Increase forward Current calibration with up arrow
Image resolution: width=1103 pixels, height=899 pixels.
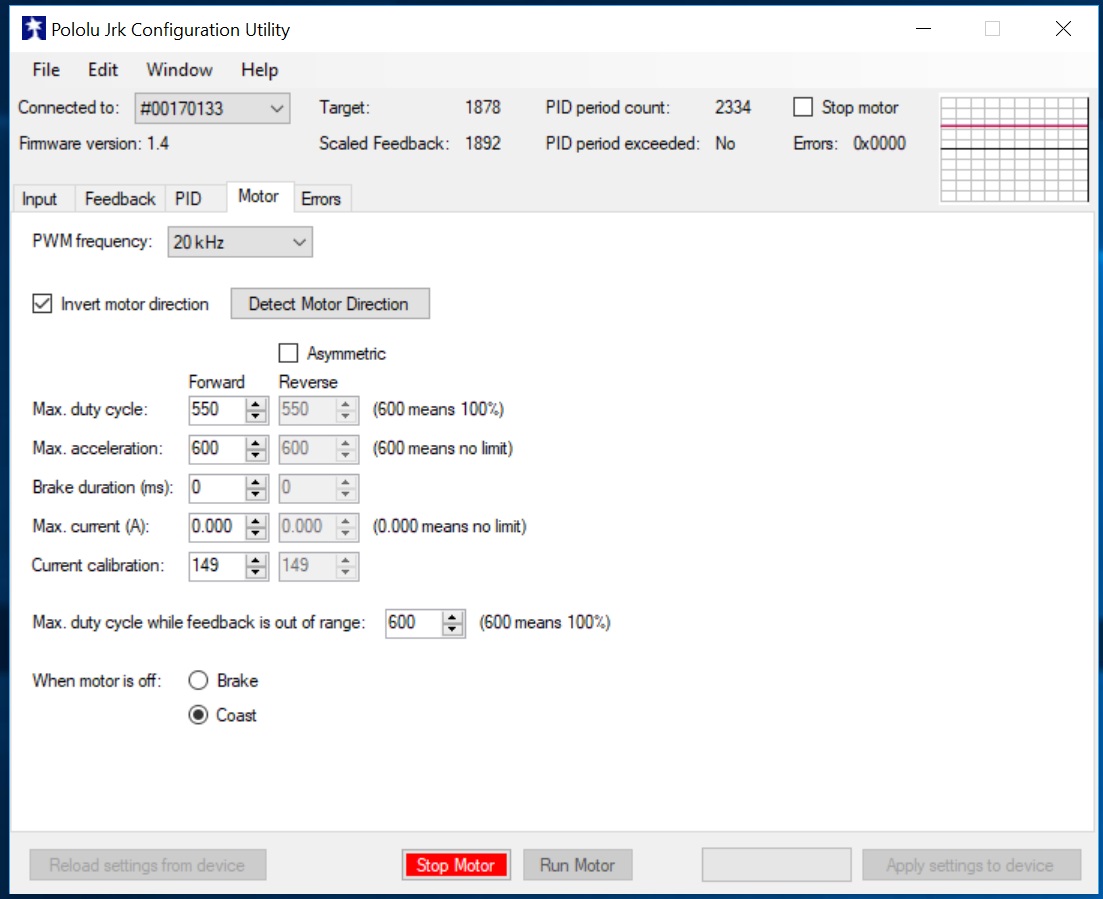point(256,560)
